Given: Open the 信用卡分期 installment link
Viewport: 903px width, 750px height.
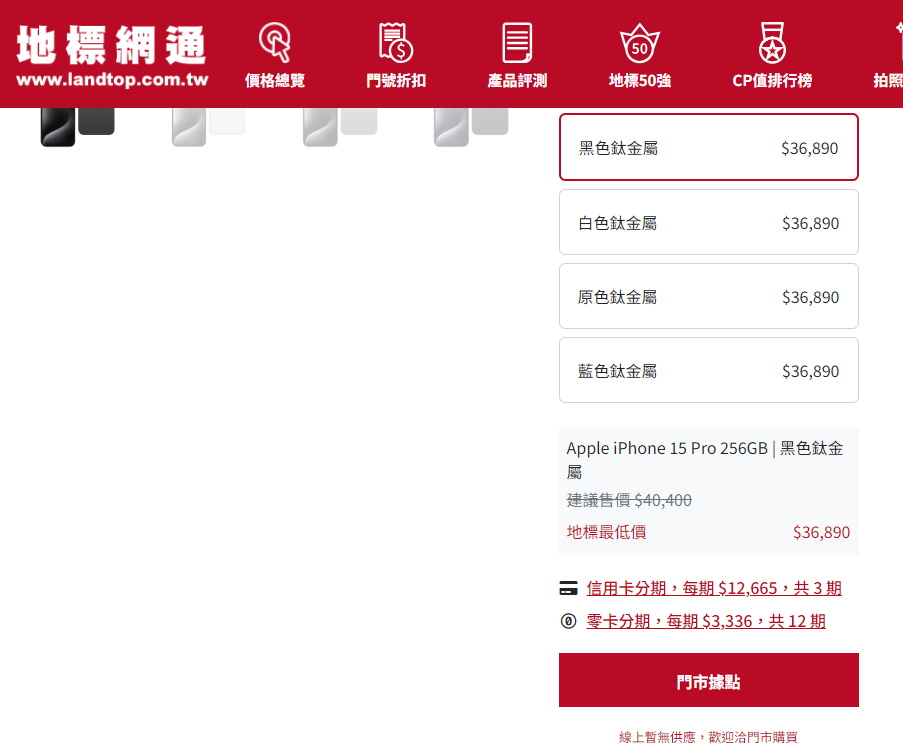Looking at the screenshot, I should tap(713, 588).
